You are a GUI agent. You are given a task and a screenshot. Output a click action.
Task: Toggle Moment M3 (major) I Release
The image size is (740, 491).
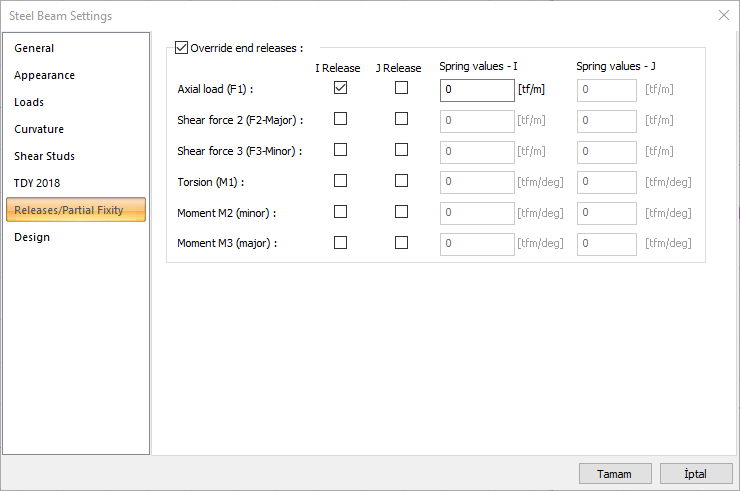pos(341,243)
